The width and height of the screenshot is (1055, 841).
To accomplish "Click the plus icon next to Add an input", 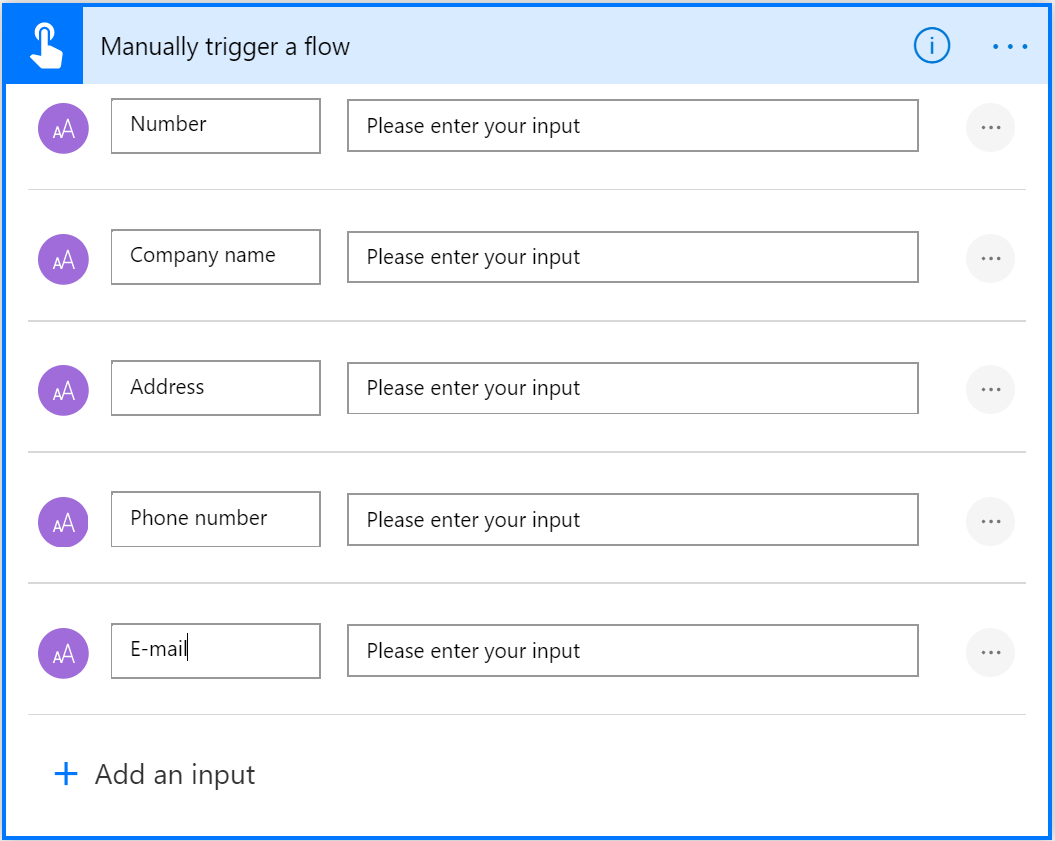I will [66, 774].
